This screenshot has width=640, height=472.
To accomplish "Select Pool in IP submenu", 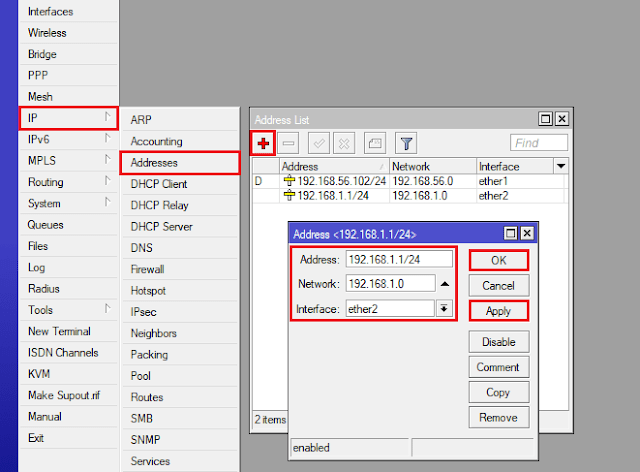I will click(180, 376).
